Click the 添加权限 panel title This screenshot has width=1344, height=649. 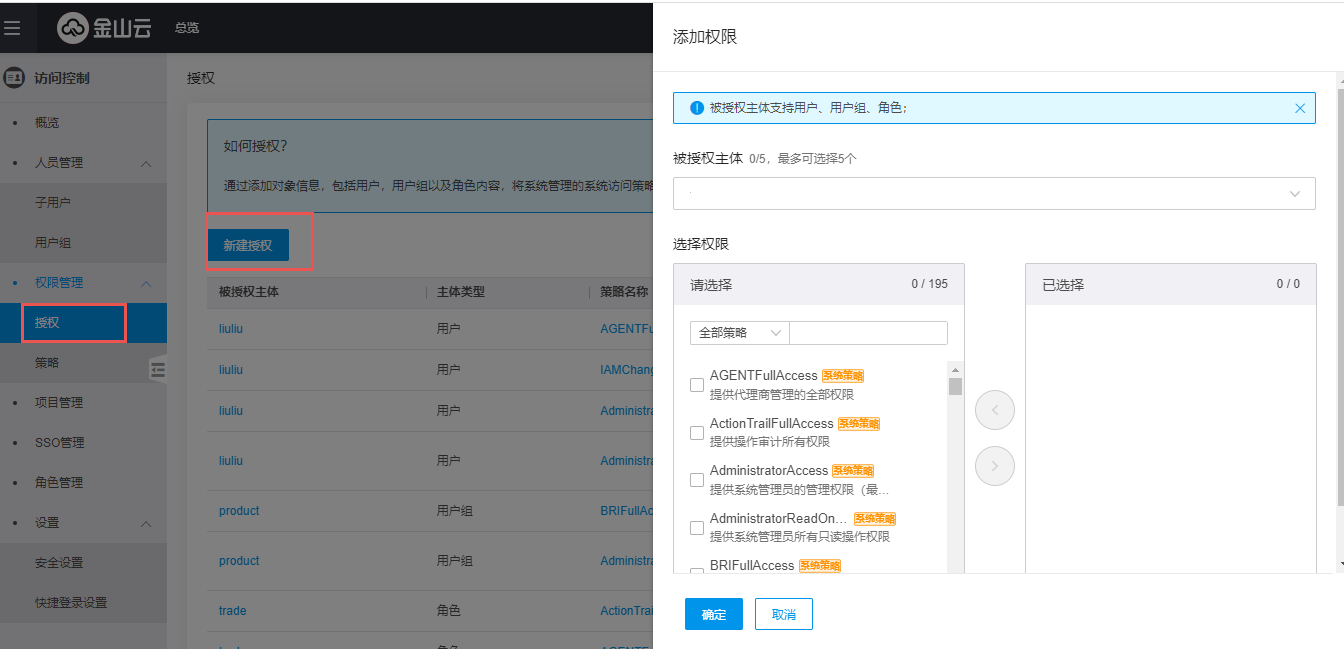coord(705,37)
